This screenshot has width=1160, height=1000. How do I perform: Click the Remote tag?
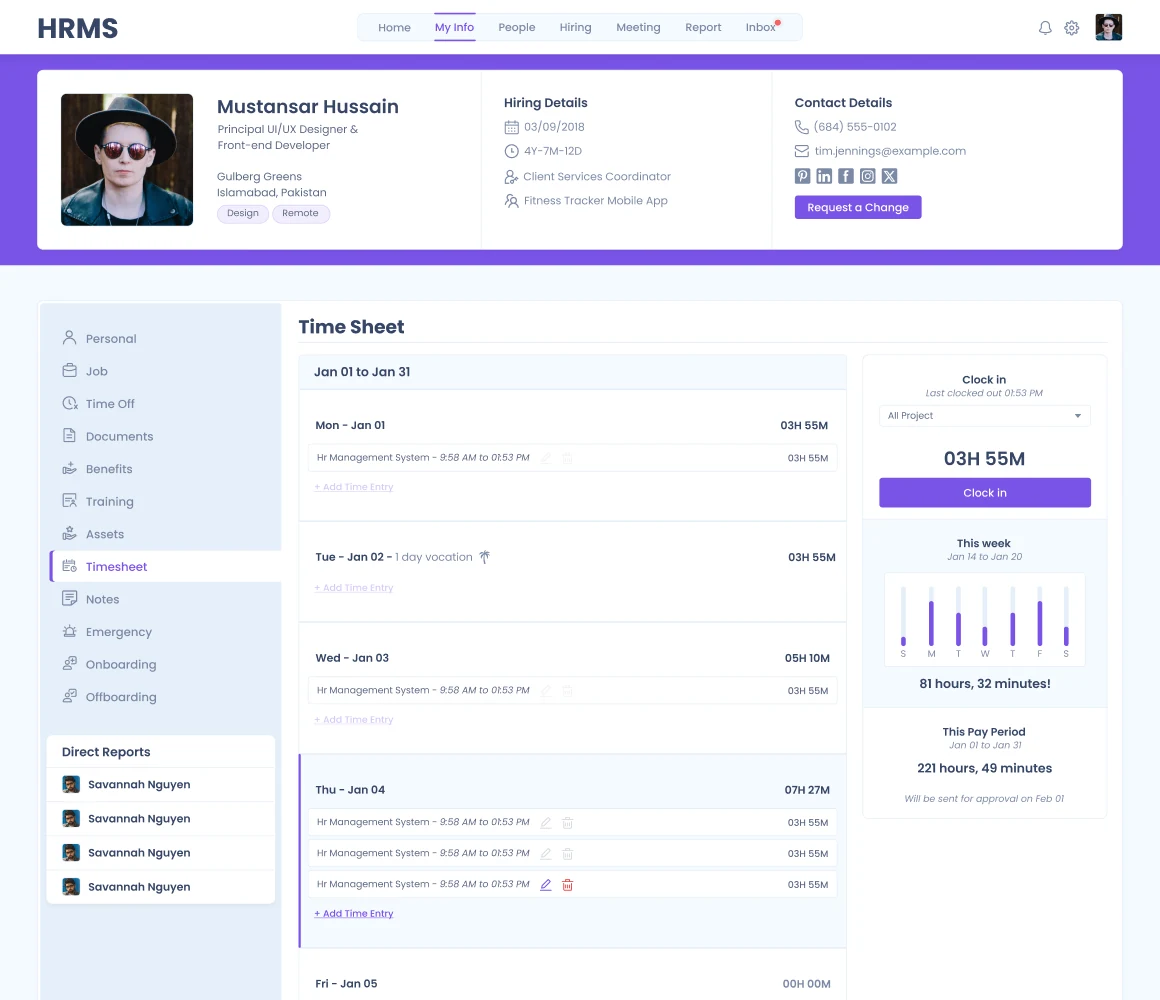(x=300, y=213)
